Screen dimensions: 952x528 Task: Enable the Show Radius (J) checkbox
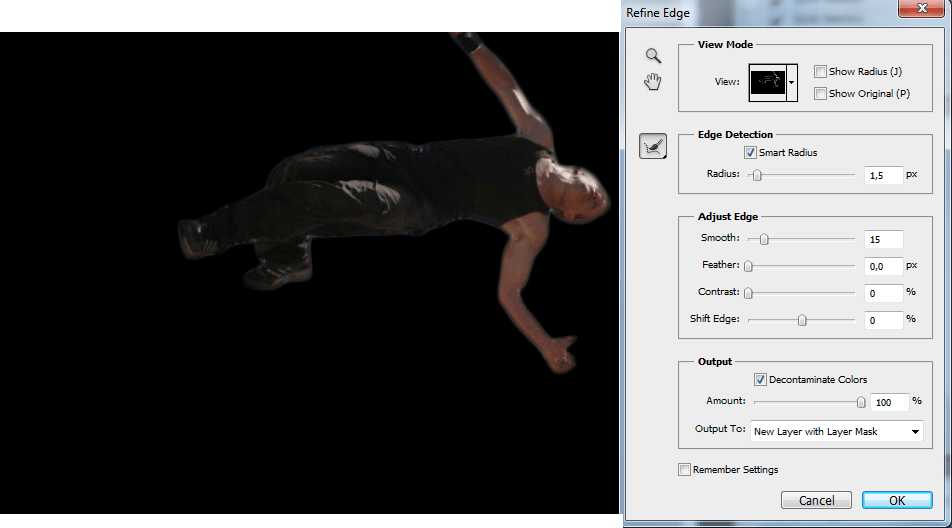[x=820, y=72]
